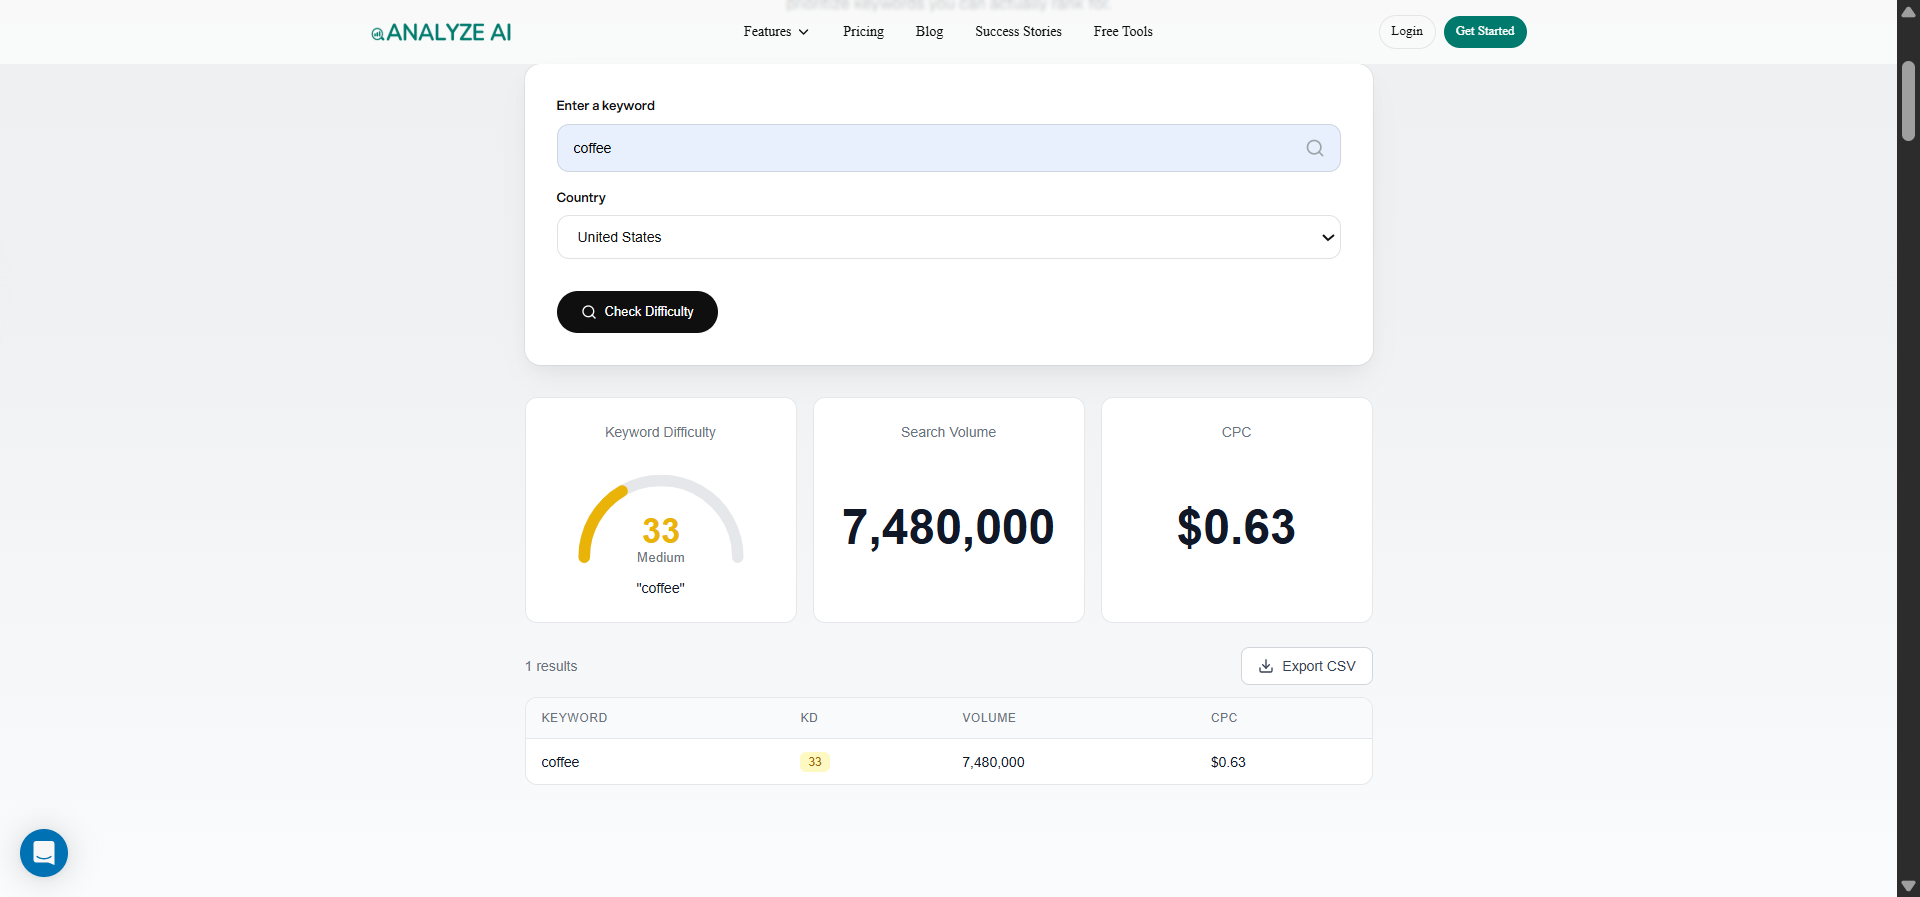The height and width of the screenshot is (897, 1920).
Task: Click the large 7,480,000 Search Volume value
Action: click(x=948, y=527)
